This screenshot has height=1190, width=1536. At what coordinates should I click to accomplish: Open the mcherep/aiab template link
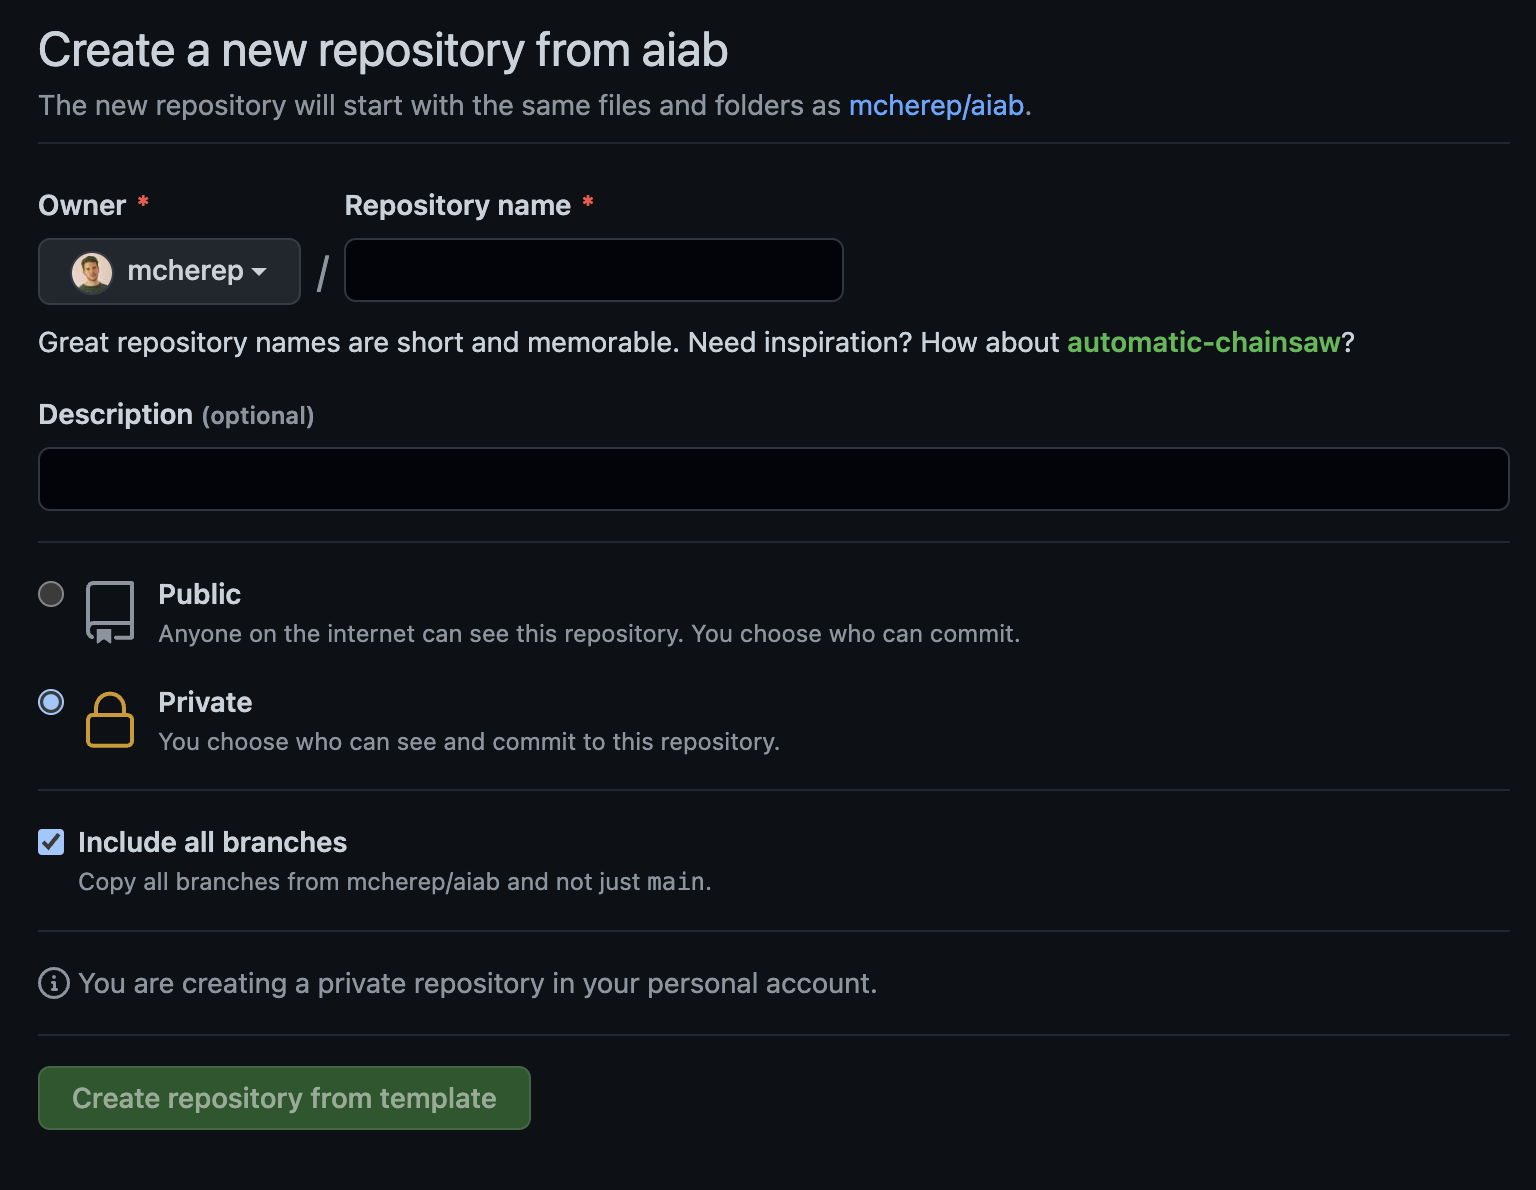[x=936, y=106]
